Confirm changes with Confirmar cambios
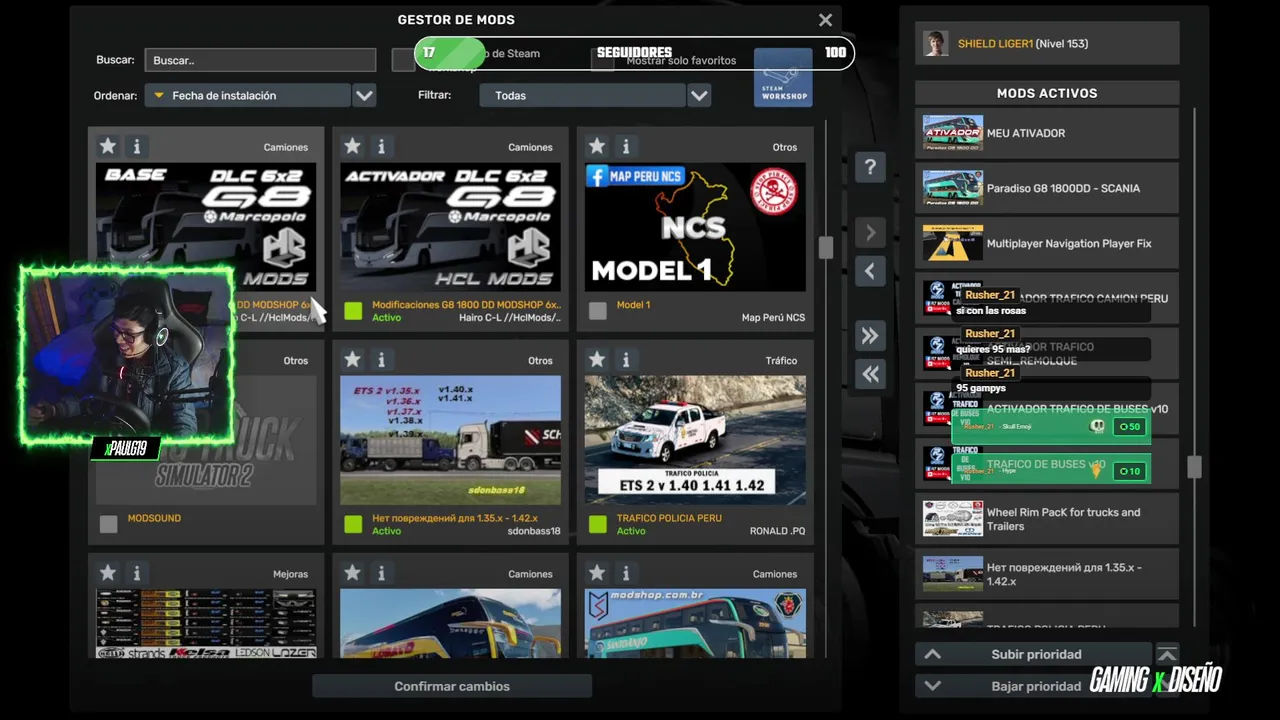 pyautogui.click(x=452, y=686)
